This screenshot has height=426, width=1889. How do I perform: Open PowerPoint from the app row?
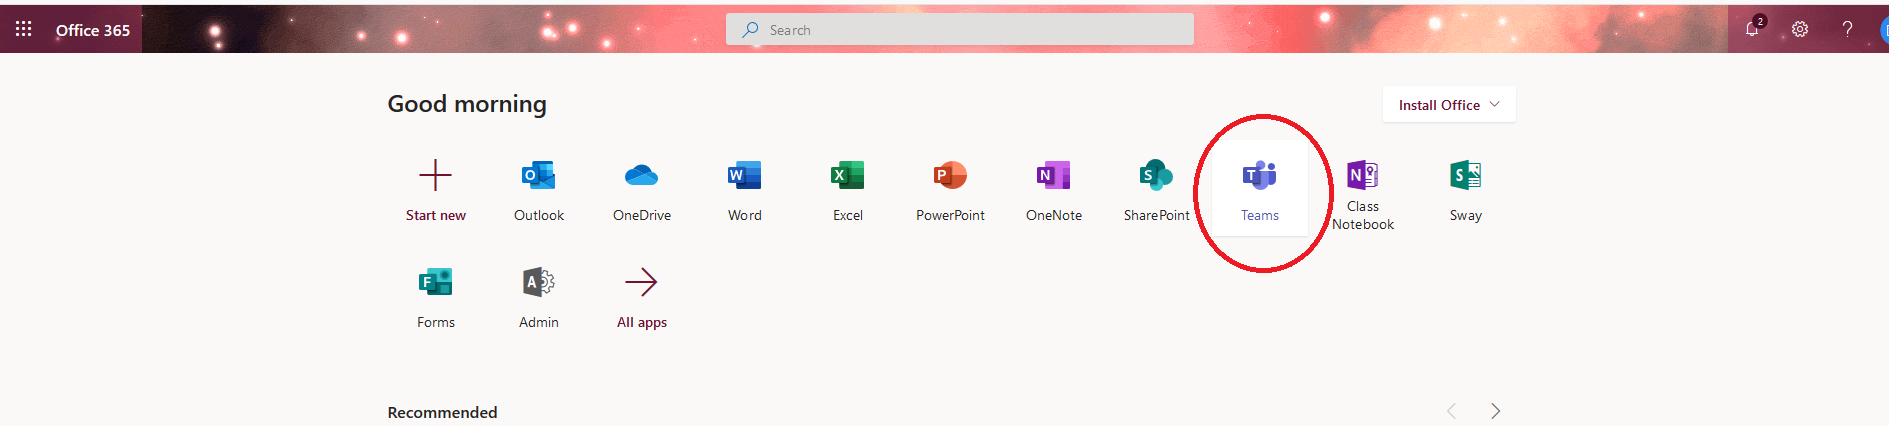[950, 190]
